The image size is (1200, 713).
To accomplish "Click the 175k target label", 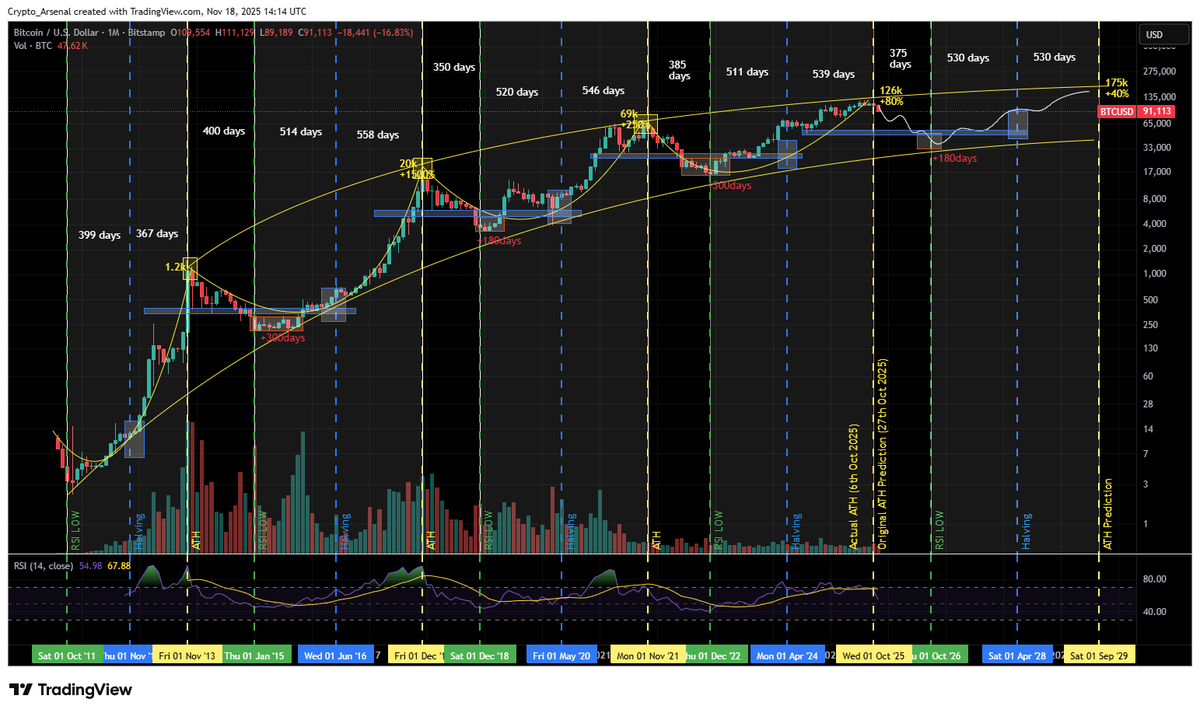I will tap(1117, 82).
